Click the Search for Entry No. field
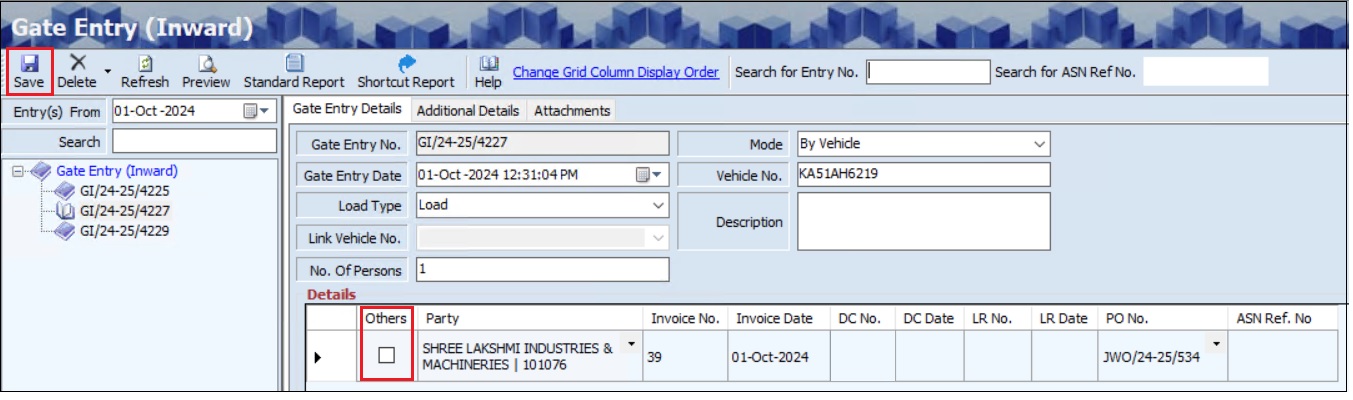This screenshot has width=1353, height=400. (927, 72)
